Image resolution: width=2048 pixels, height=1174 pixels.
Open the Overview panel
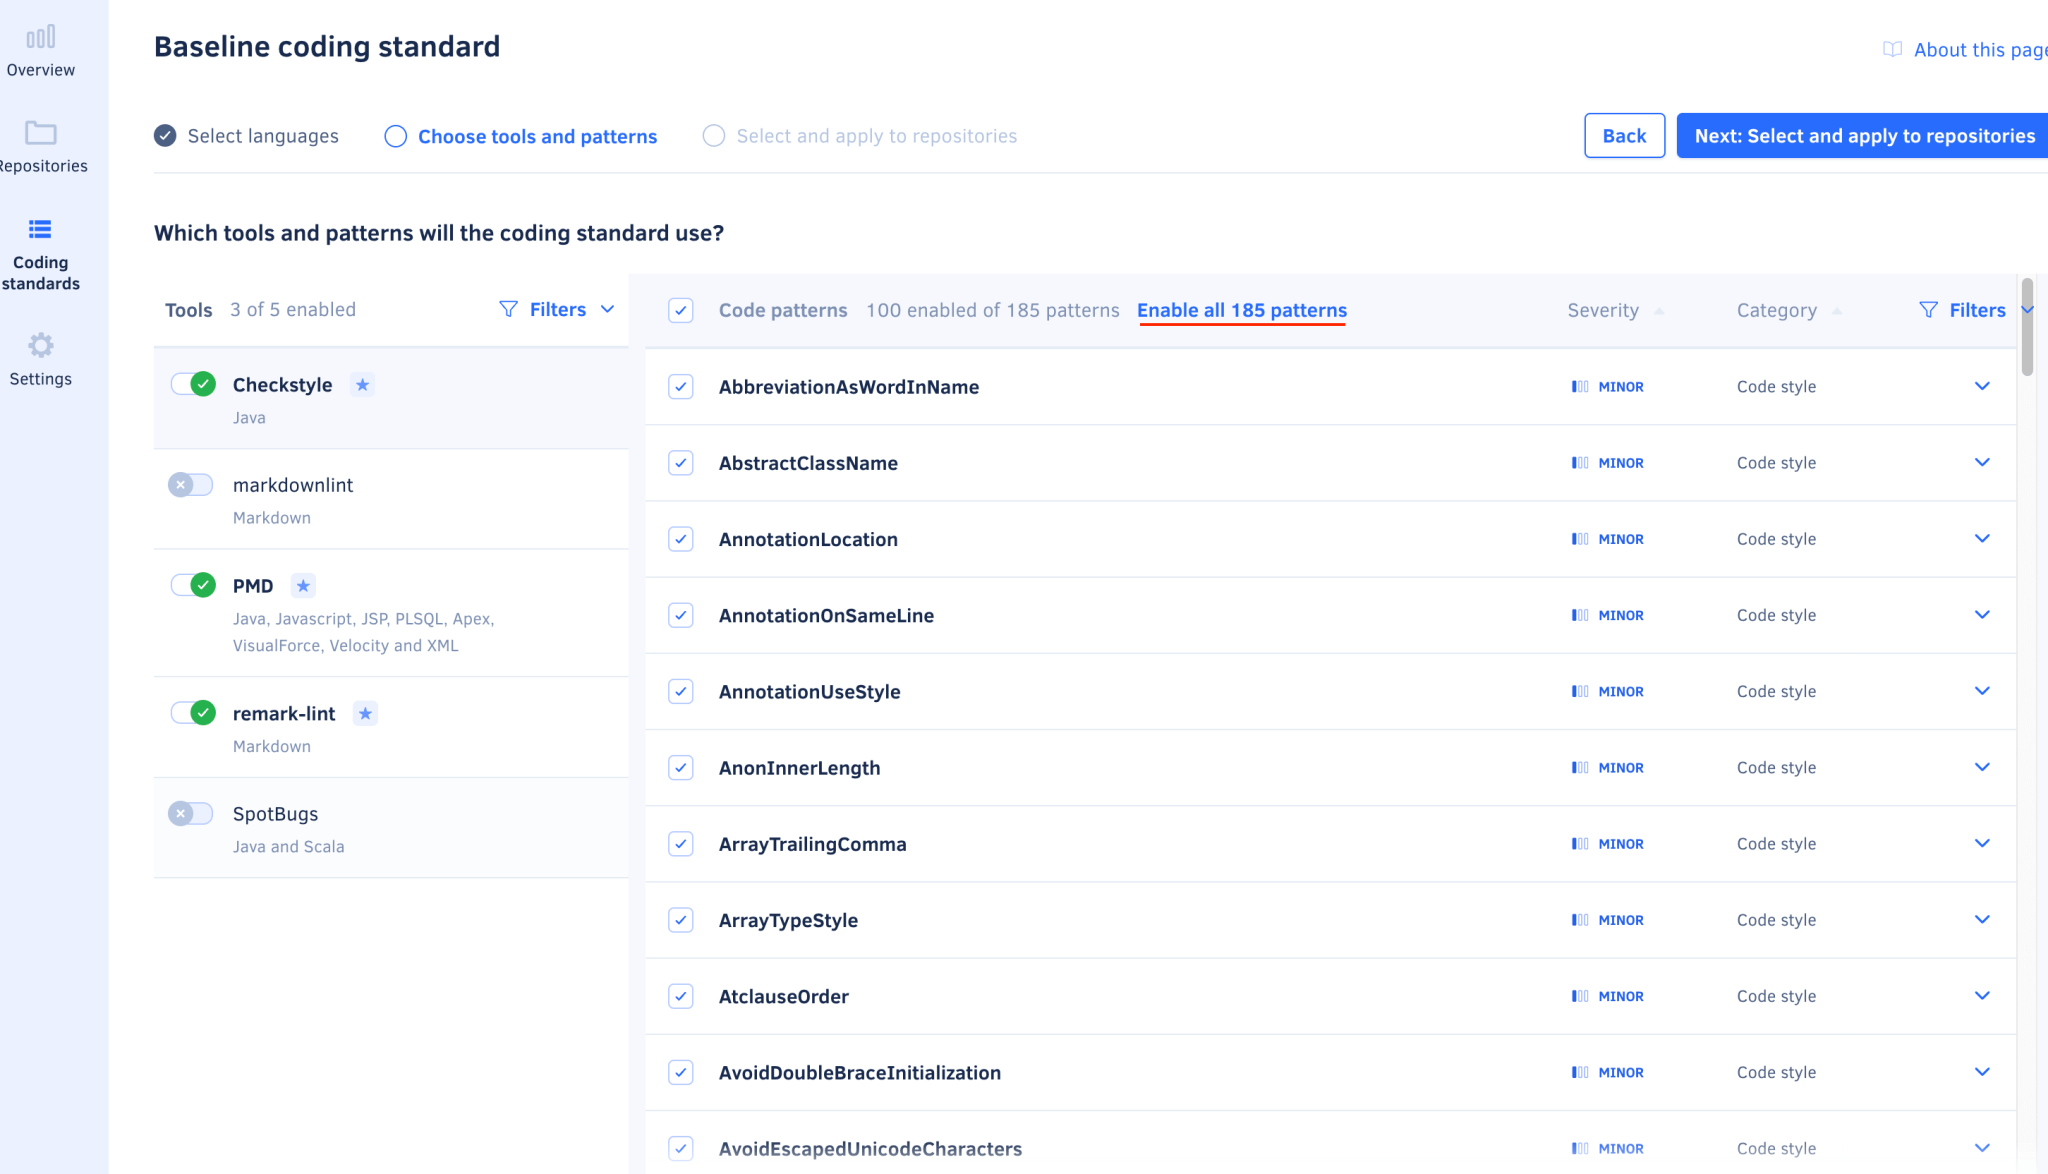(40, 47)
